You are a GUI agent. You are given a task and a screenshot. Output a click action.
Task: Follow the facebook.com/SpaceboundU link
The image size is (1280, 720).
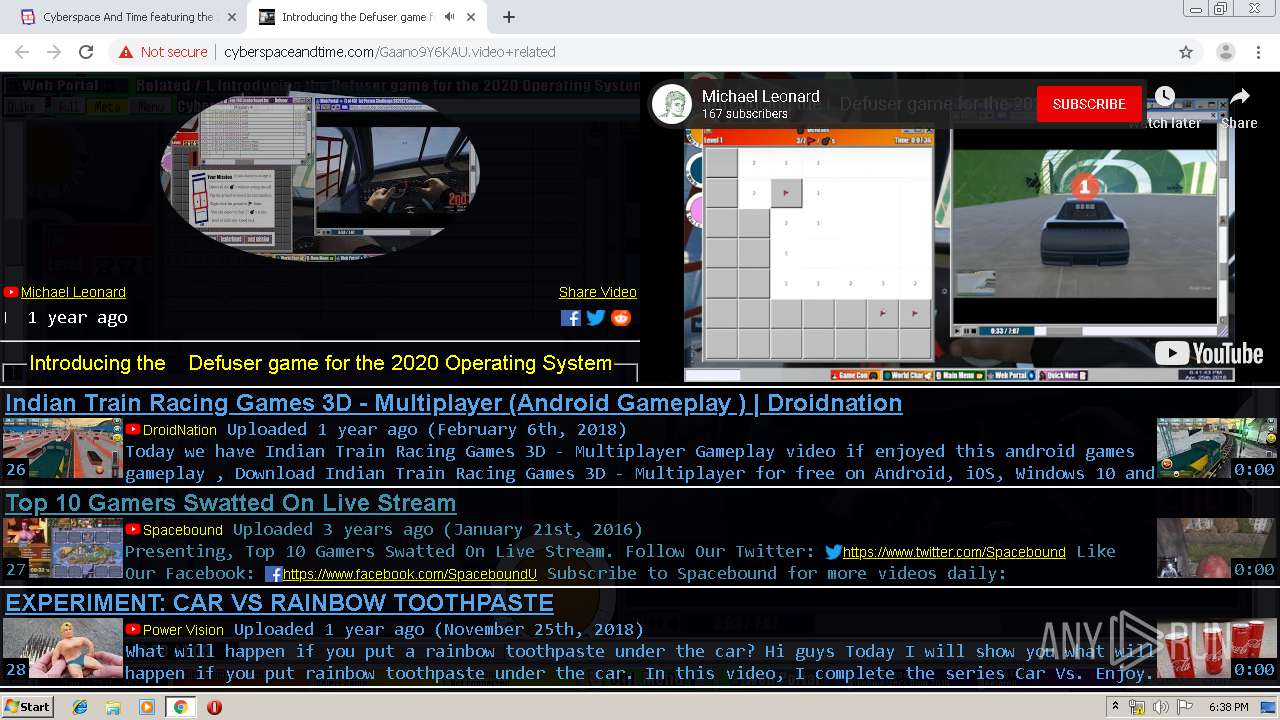pyautogui.click(x=410, y=574)
